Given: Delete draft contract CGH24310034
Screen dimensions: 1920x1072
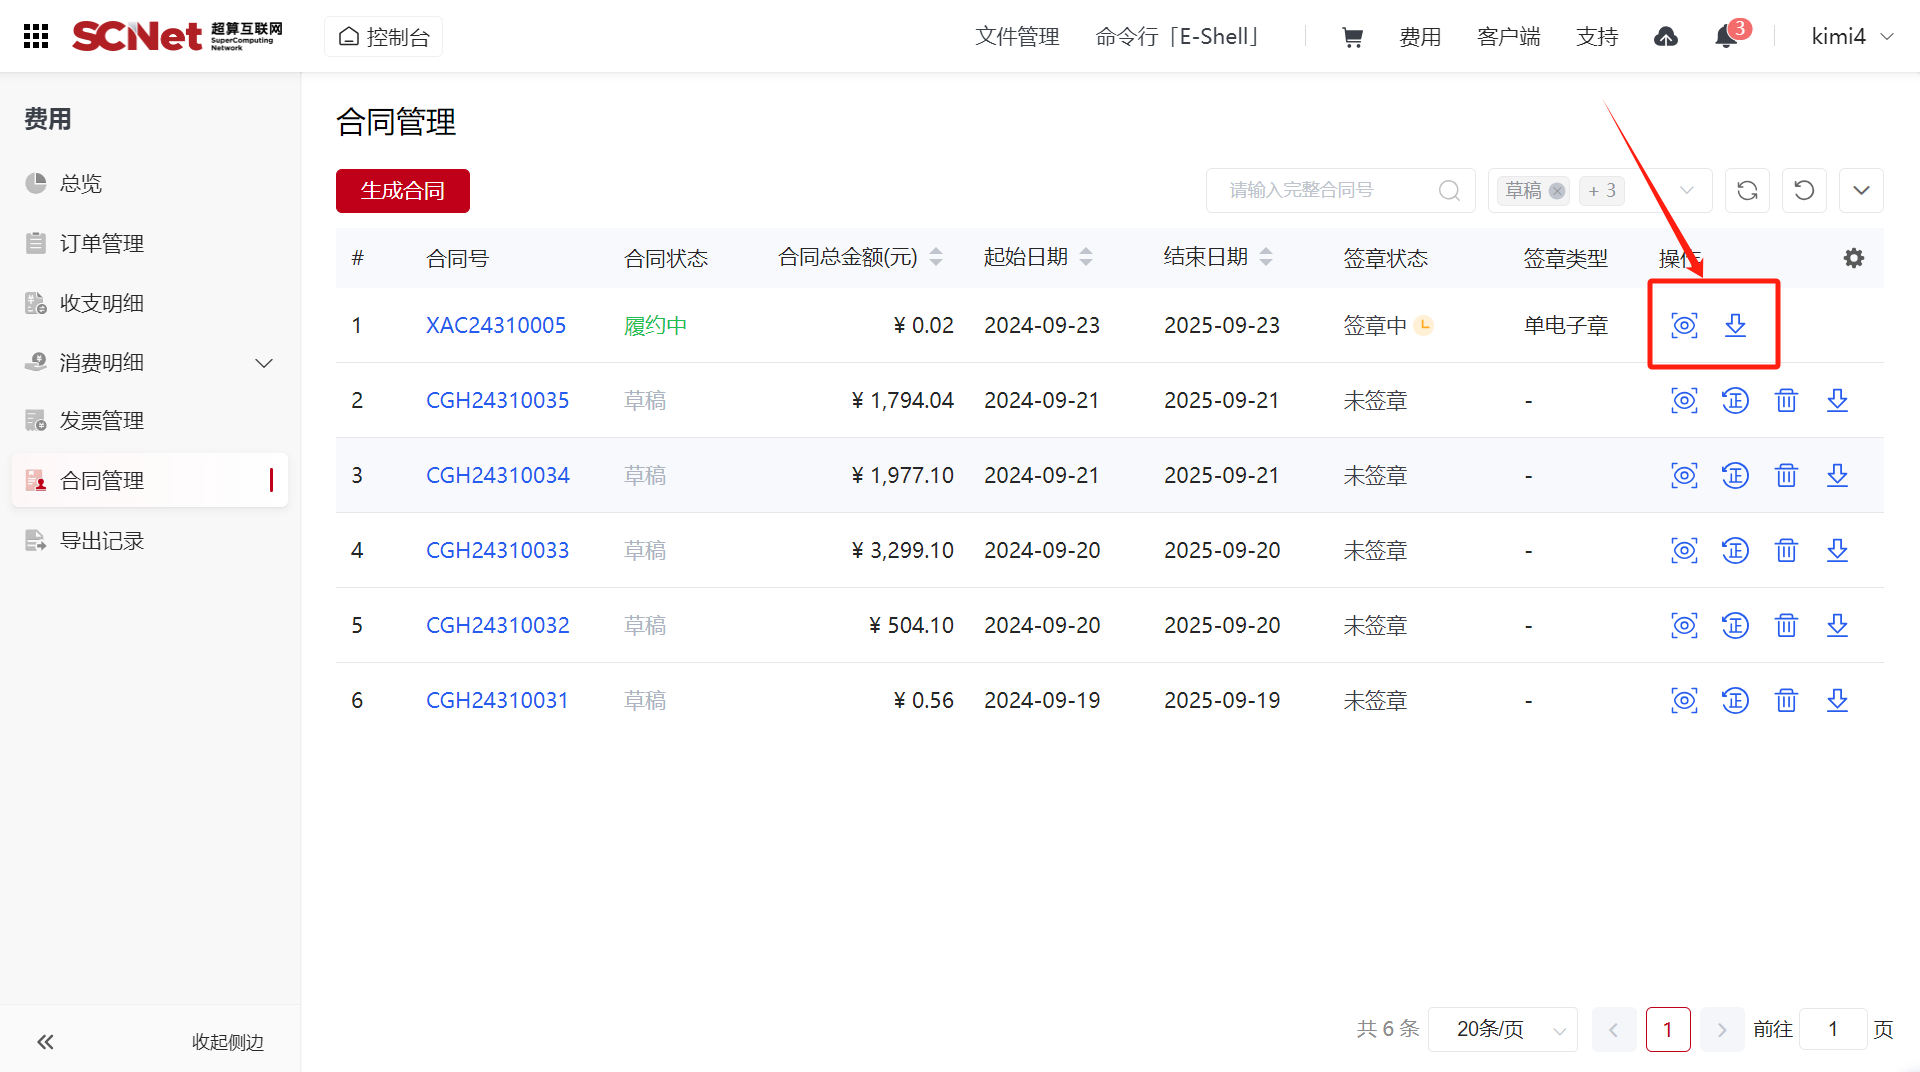Looking at the screenshot, I should tap(1786, 476).
